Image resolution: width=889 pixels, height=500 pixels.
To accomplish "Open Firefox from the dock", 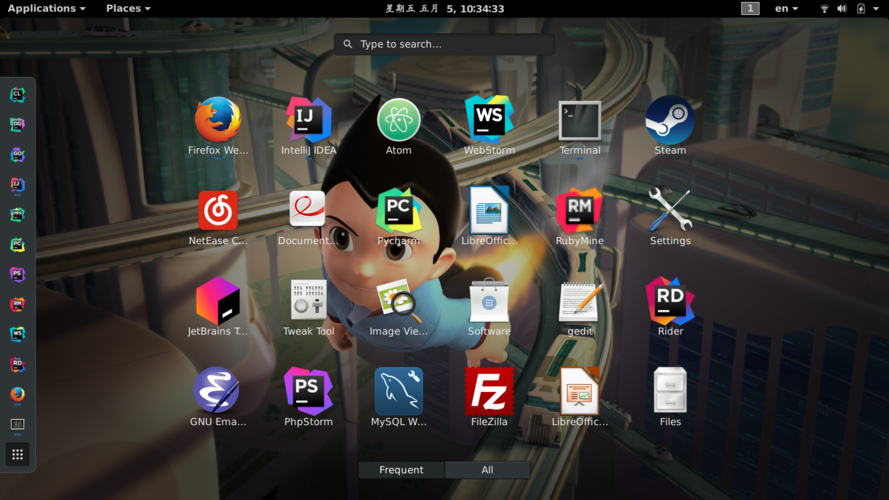I will [18, 394].
